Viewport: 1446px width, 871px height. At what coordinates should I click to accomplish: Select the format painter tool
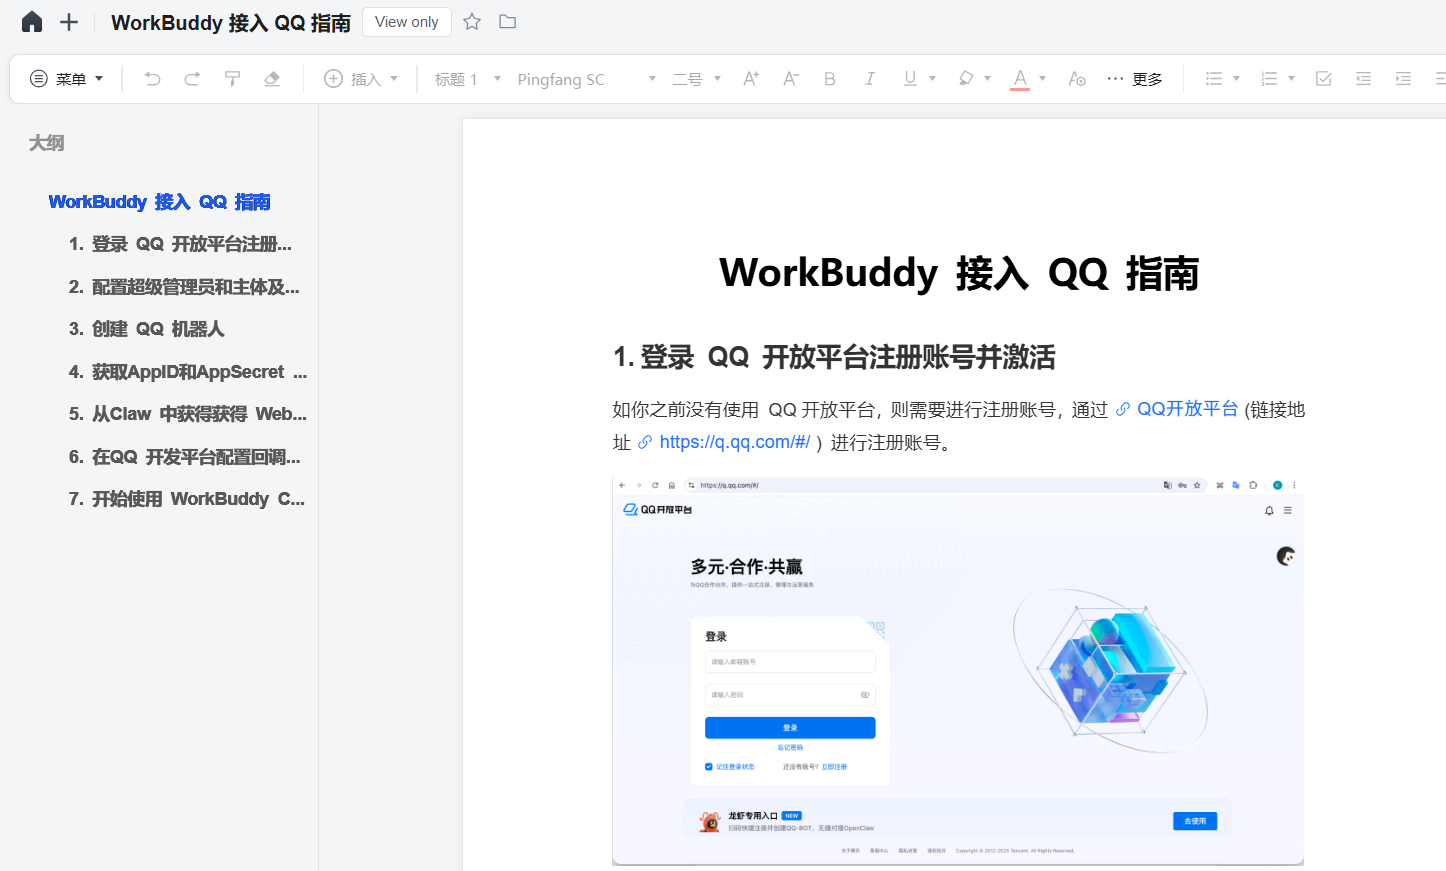tap(232, 79)
